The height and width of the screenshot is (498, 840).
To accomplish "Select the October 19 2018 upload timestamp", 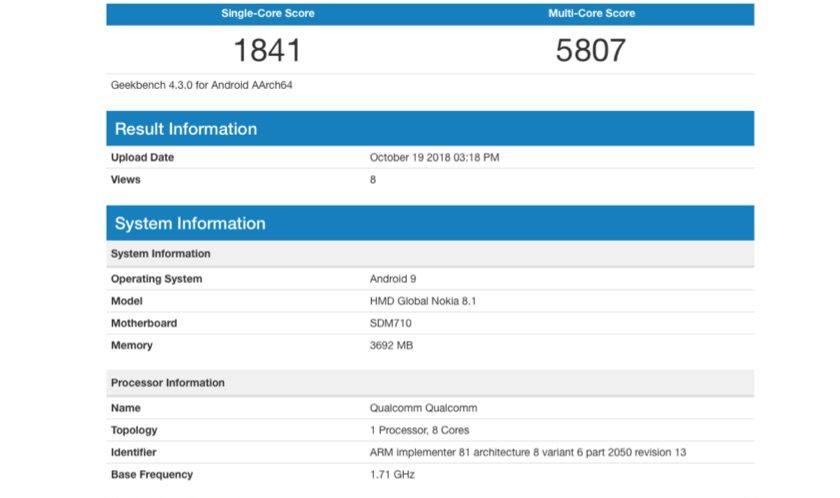I will (x=436, y=158).
